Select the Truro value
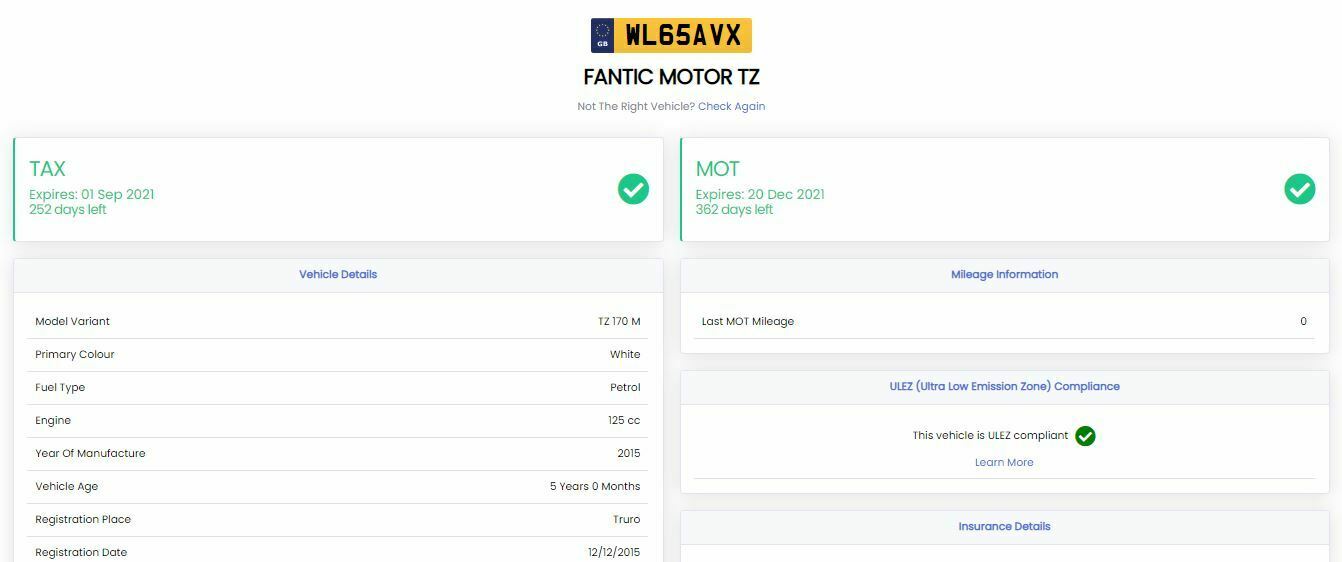Screen dimensions: 1342x562 click(627, 519)
